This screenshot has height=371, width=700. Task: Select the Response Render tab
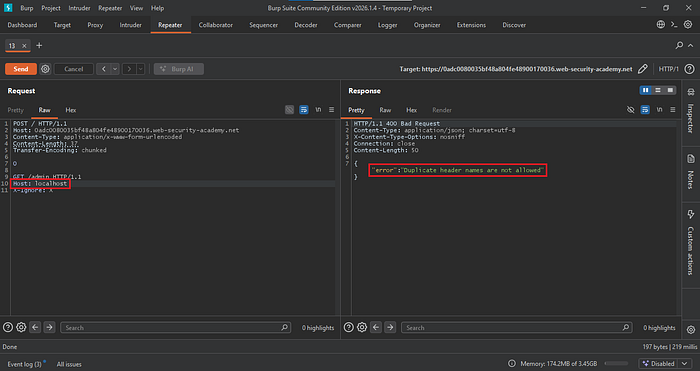point(442,110)
